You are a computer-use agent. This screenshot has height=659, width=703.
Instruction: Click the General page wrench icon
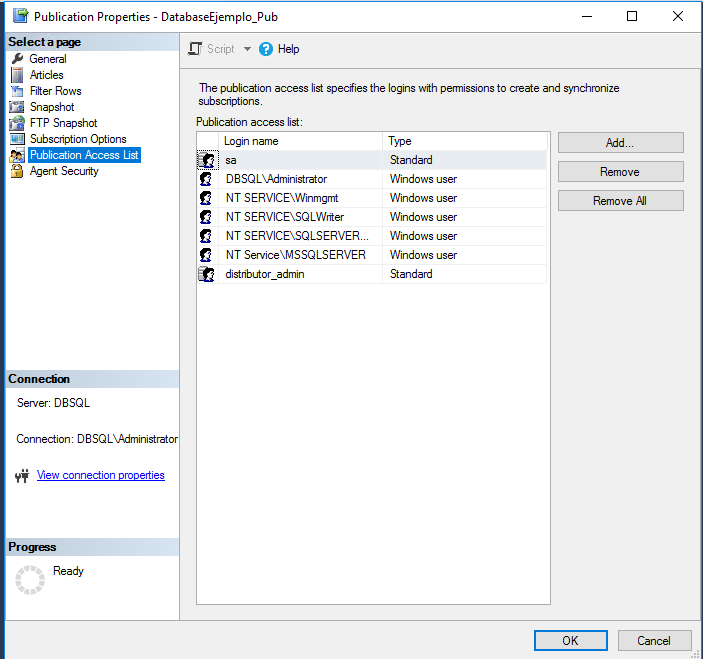(x=17, y=59)
